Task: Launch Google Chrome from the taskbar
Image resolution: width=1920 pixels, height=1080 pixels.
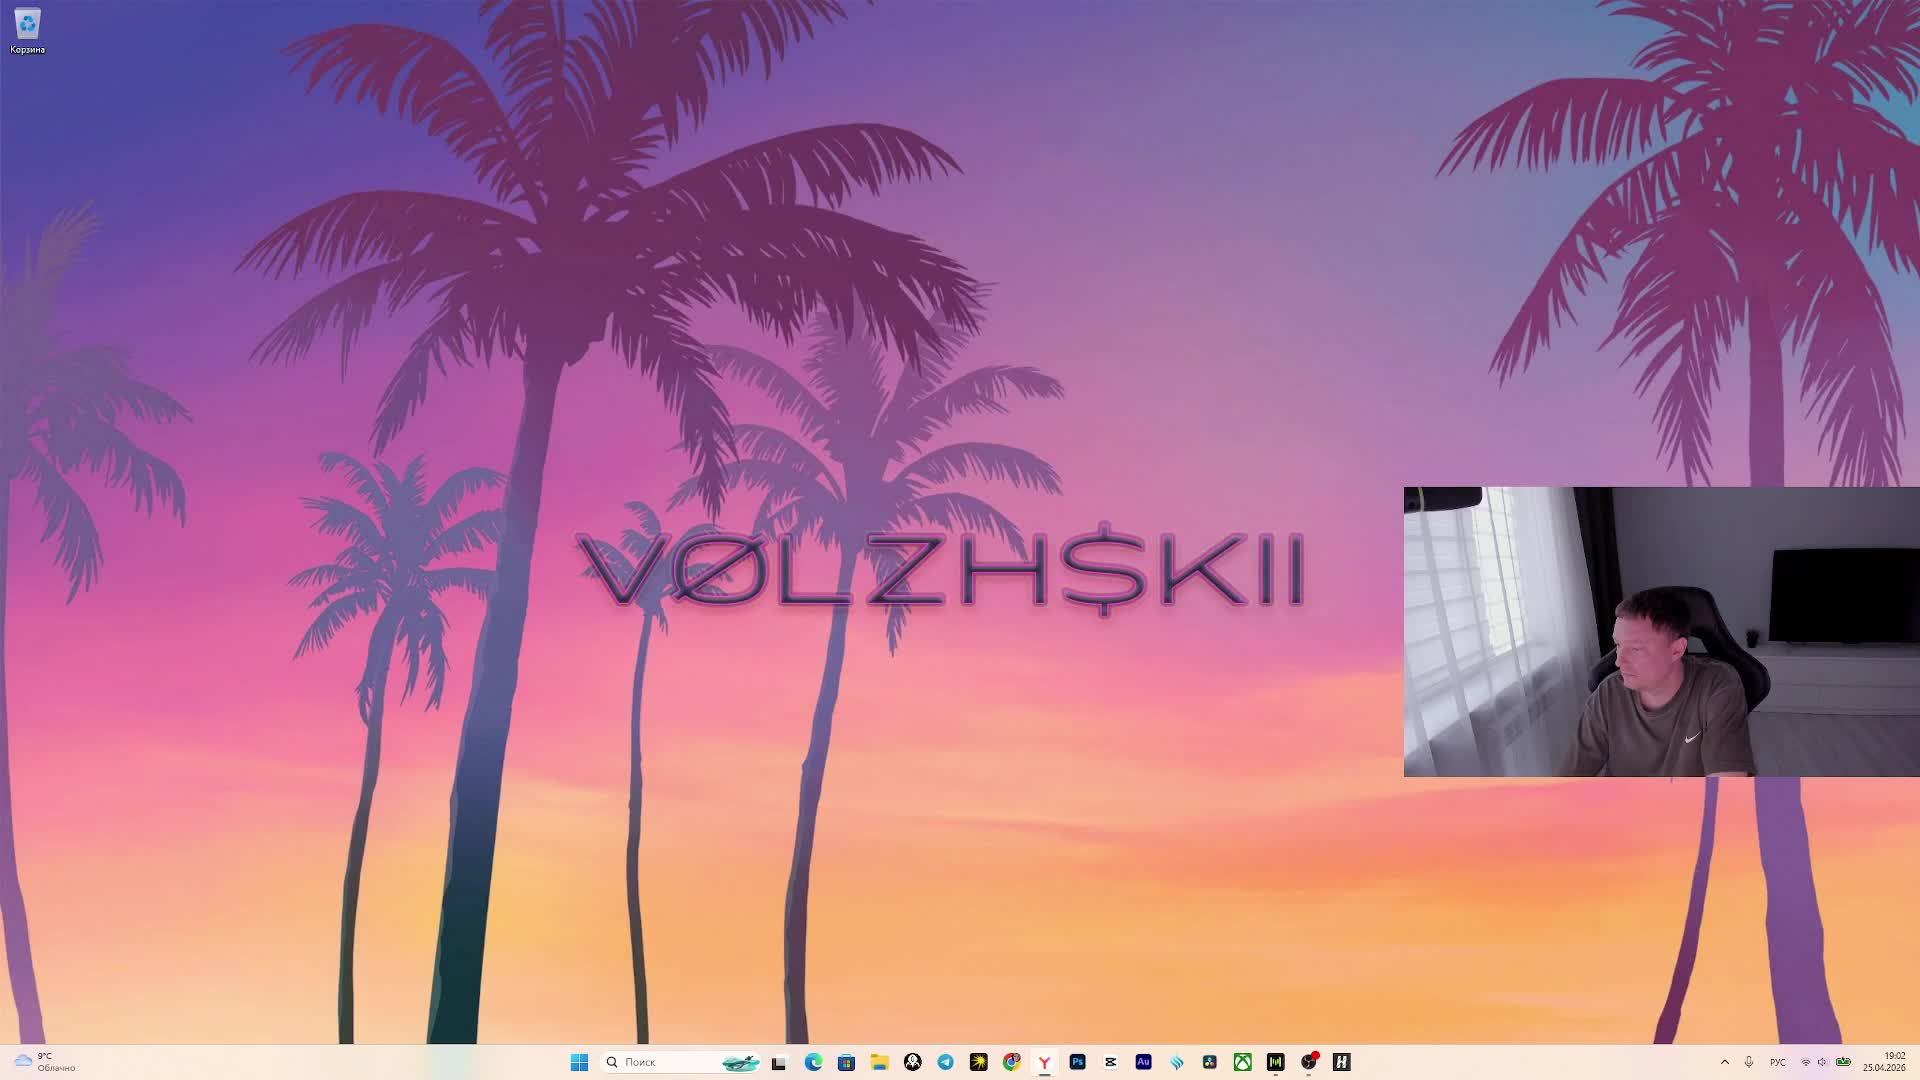Action: point(1011,1062)
